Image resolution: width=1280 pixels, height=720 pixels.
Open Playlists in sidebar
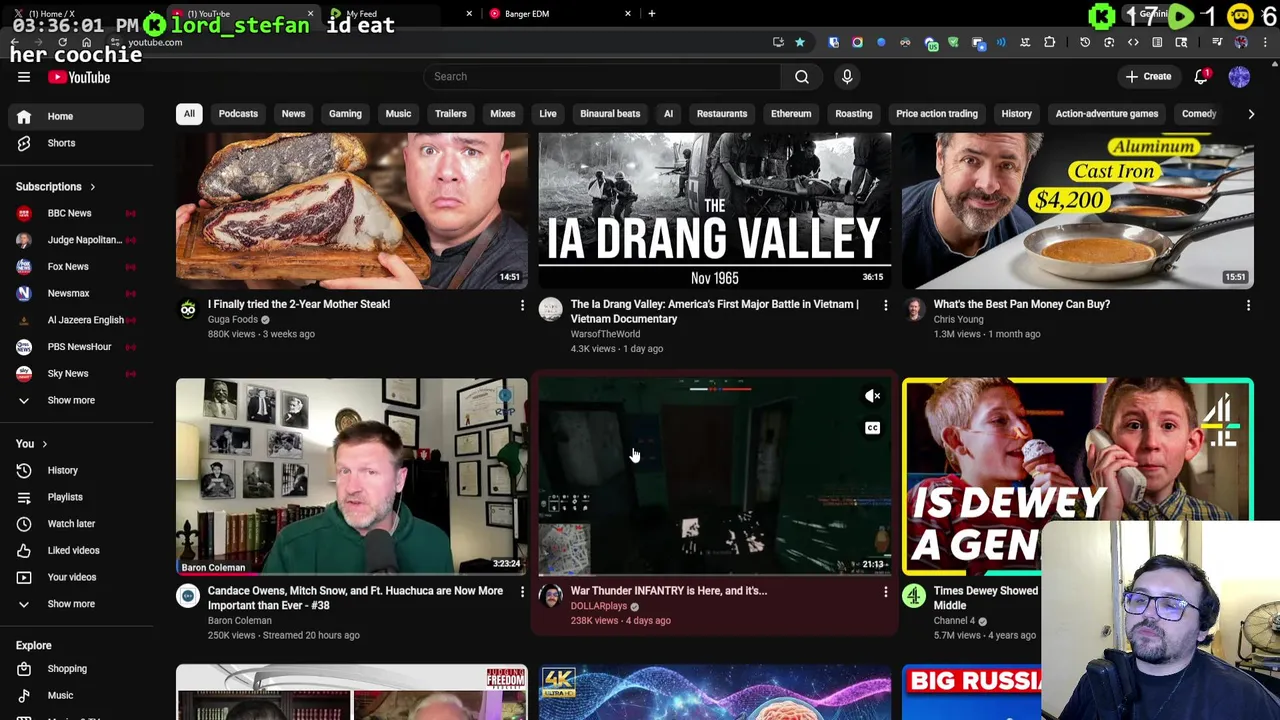[x=76, y=497]
